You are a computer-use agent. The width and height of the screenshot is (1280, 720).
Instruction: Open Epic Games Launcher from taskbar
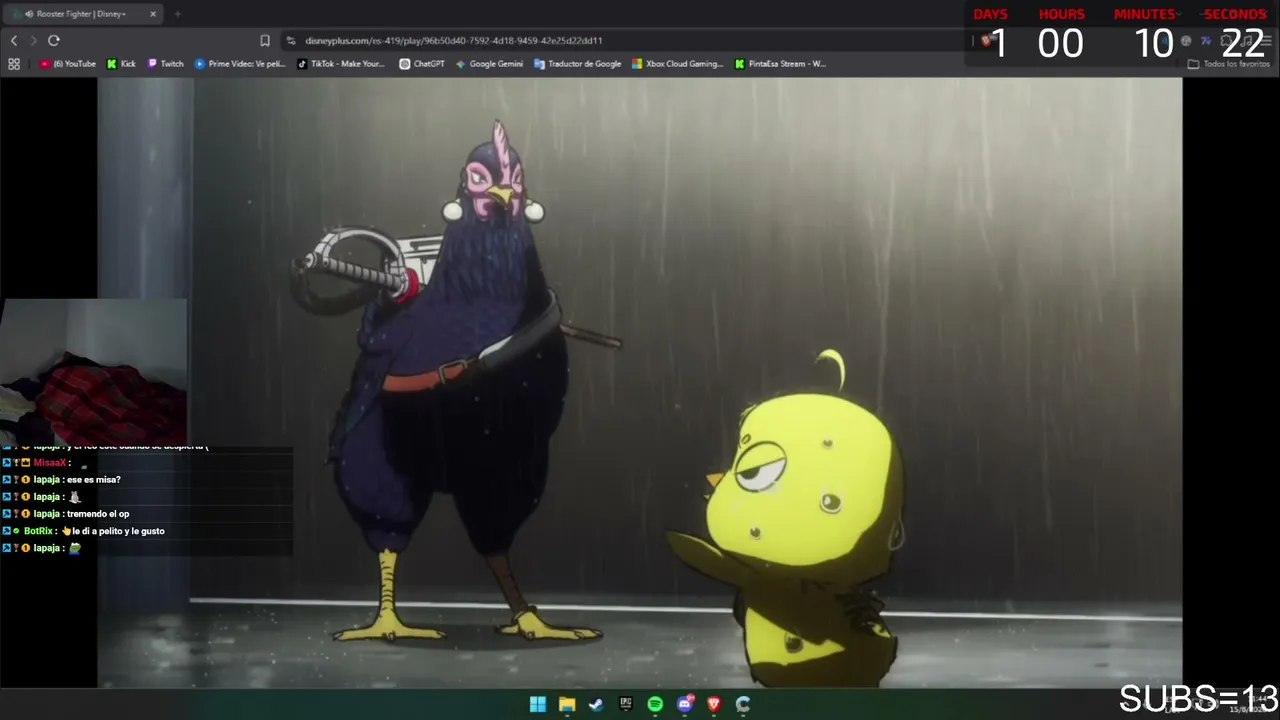(x=626, y=704)
